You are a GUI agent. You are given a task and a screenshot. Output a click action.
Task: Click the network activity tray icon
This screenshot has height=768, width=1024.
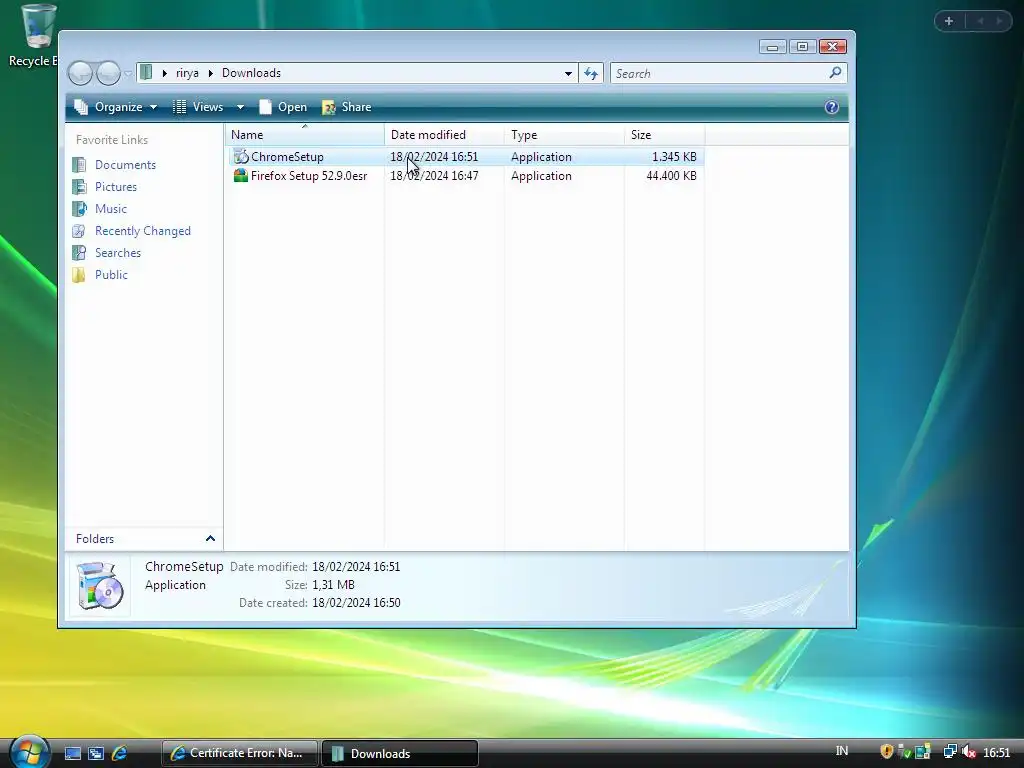click(x=922, y=752)
